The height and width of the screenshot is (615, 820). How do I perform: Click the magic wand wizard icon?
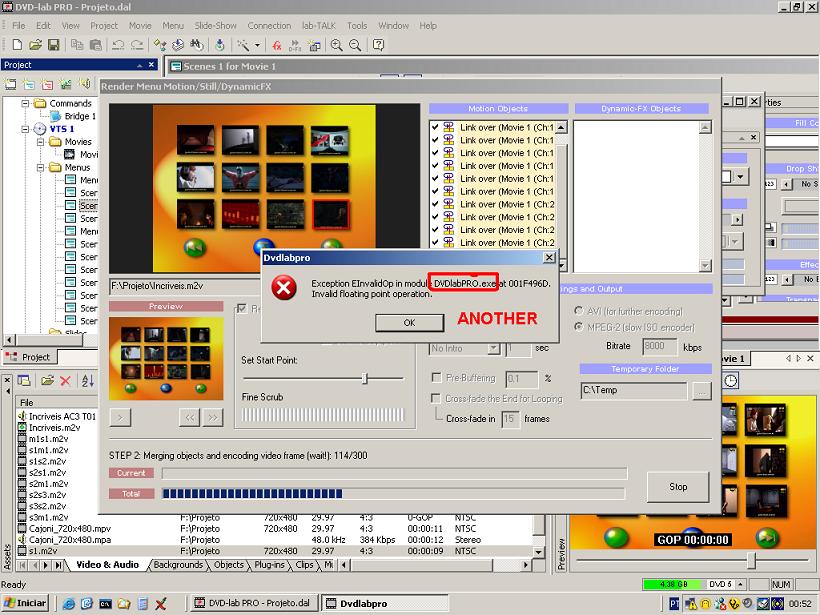(x=243, y=45)
